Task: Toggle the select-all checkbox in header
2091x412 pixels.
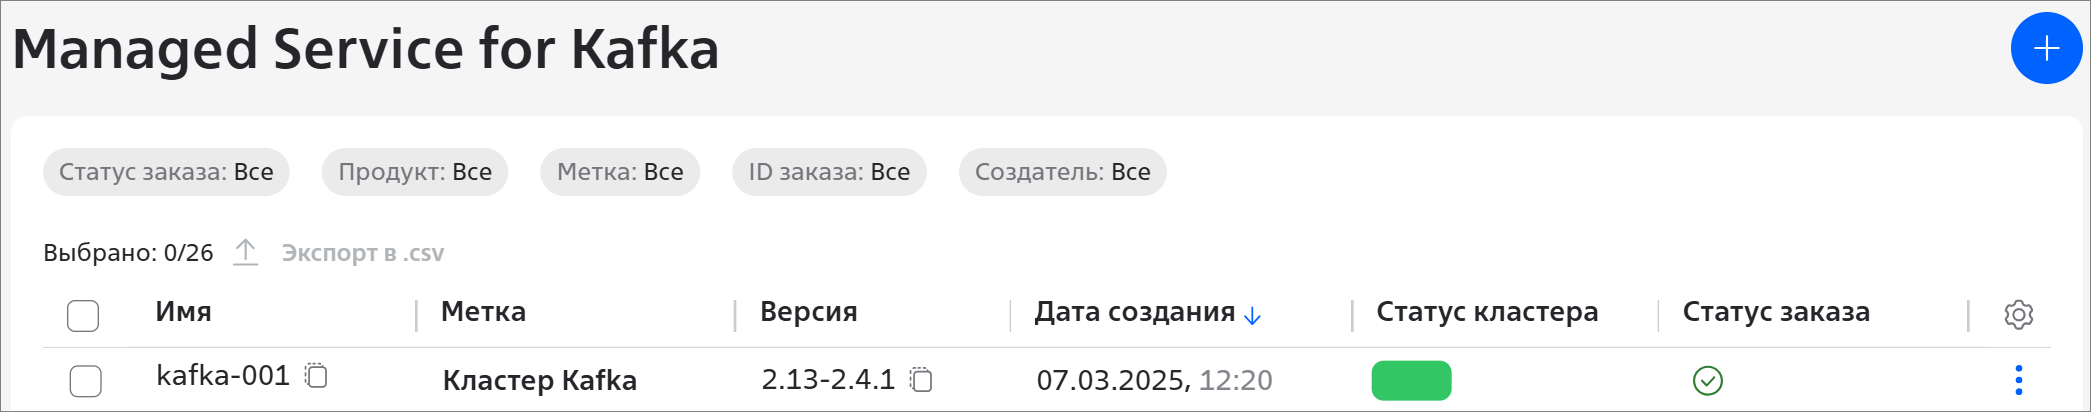Action: click(x=83, y=315)
